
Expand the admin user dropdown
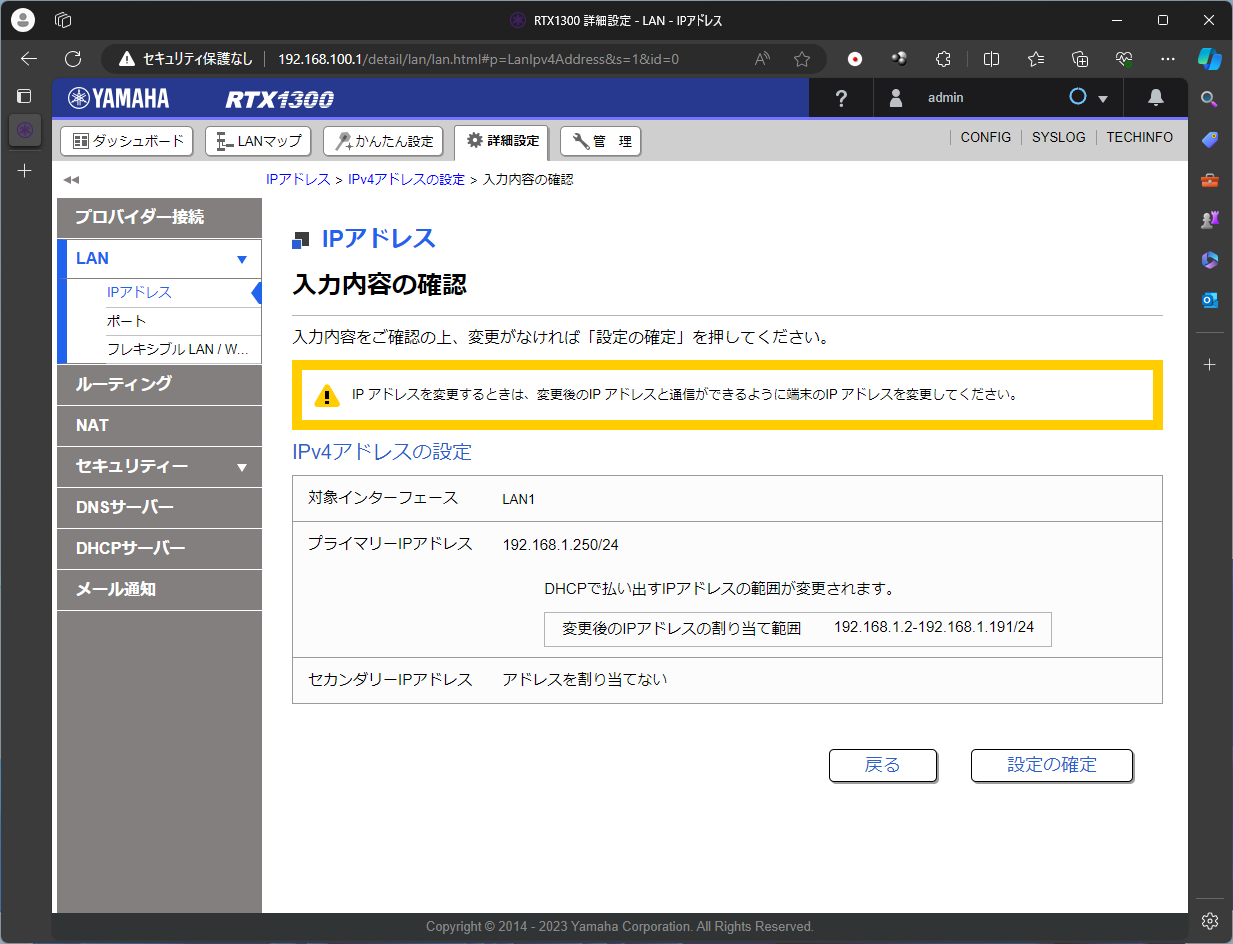click(x=1103, y=99)
